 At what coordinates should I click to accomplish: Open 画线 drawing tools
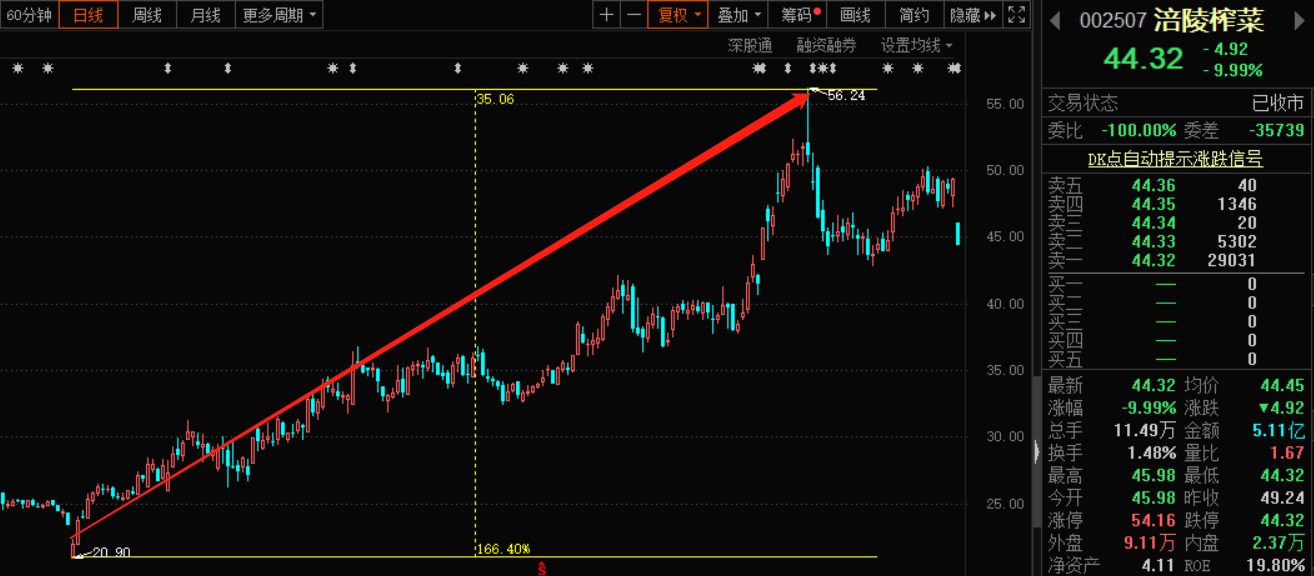point(855,15)
